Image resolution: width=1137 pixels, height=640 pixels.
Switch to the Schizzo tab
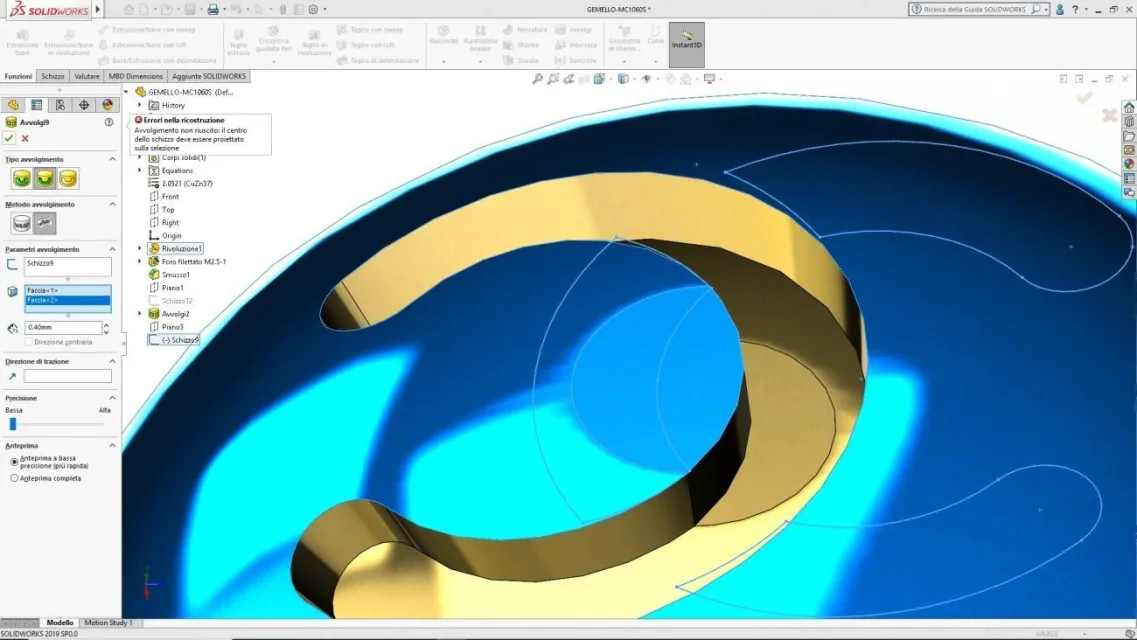pyautogui.click(x=52, y=76)
